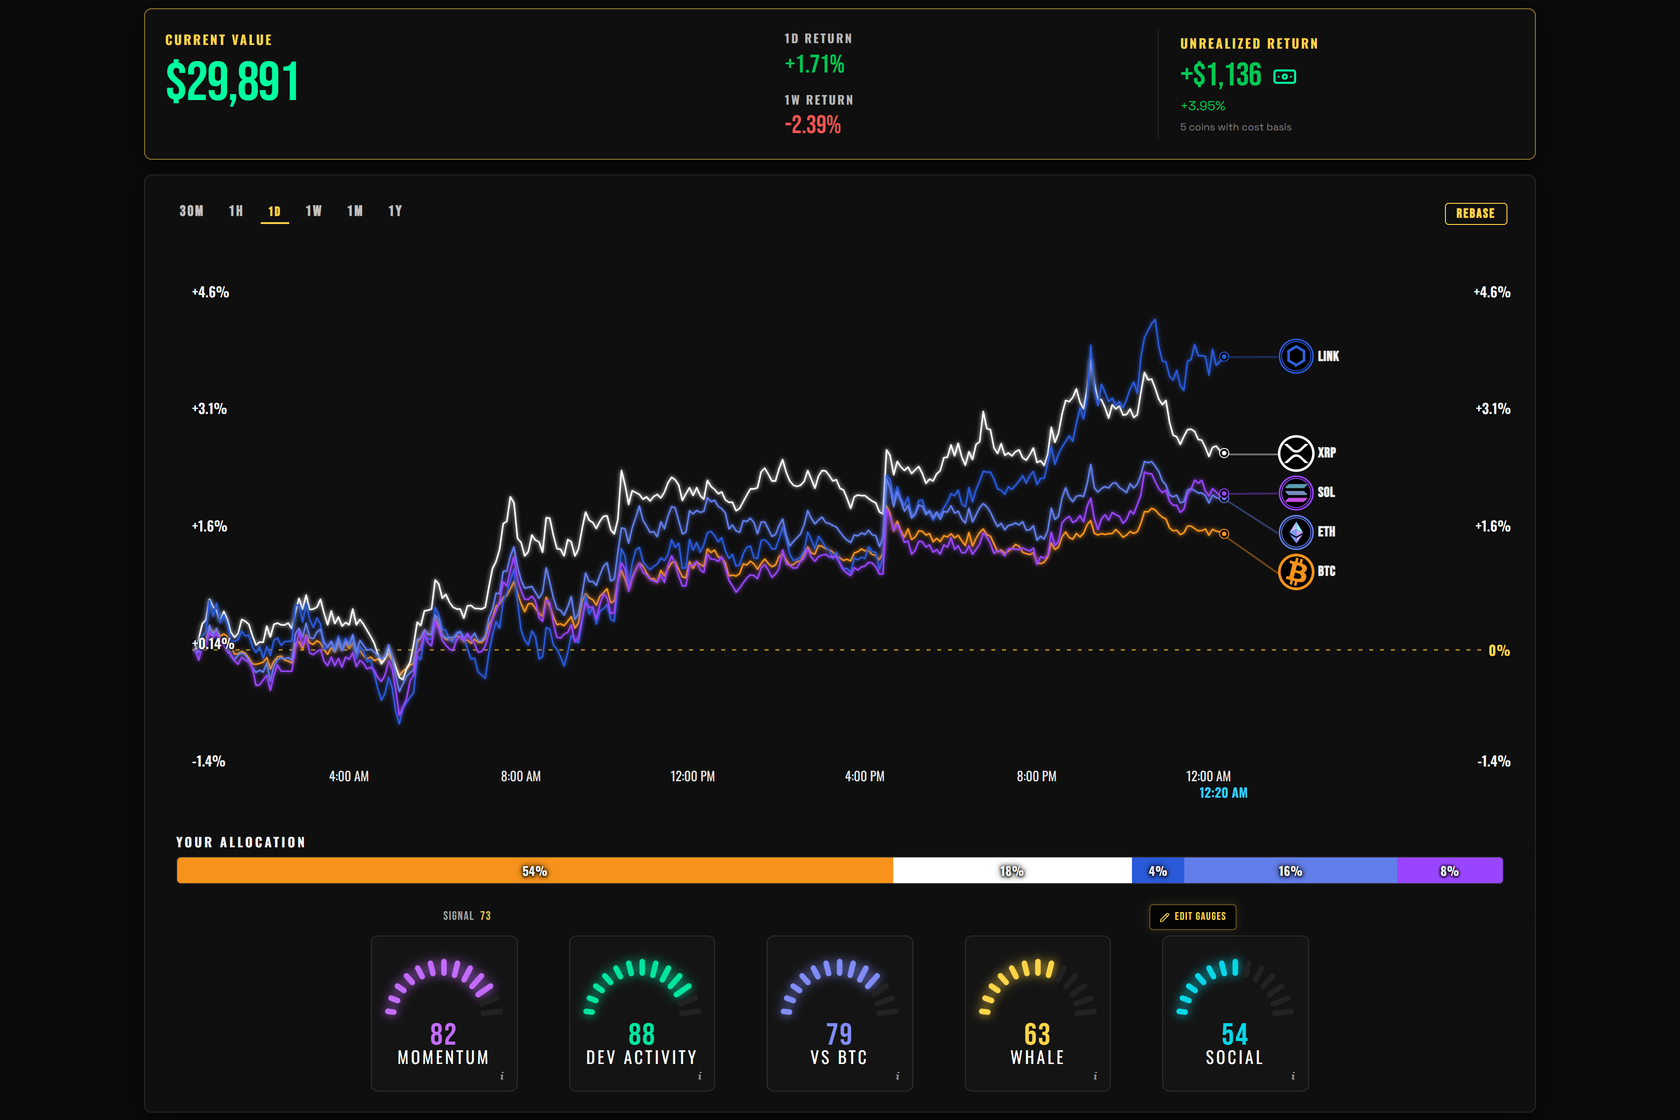The height and width of the screenshot is (1120, 1680).
Task: Click the +0.14% start label on chart
Action: click(213, 644)
